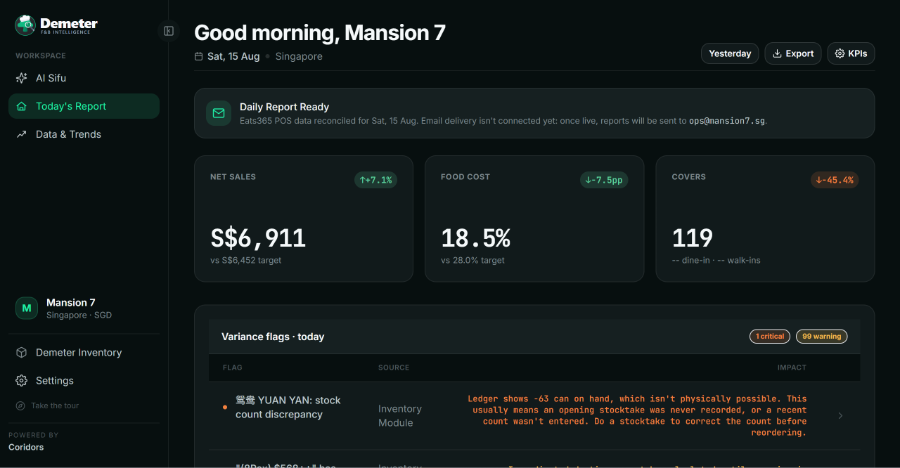Screen dimensions: 900x468
Task: Click the Mansion 7 avatar badge
Action: click(26, 308)
